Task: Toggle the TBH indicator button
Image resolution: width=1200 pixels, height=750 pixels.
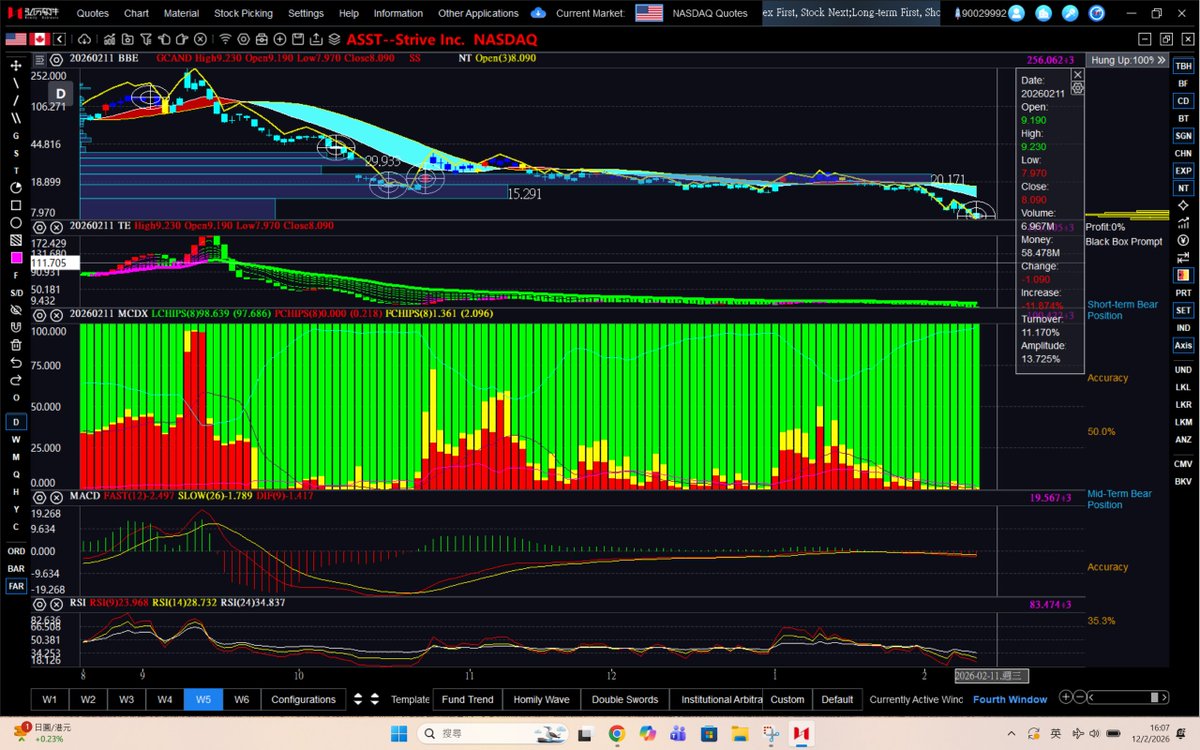Action: [x=1183, y=65]
